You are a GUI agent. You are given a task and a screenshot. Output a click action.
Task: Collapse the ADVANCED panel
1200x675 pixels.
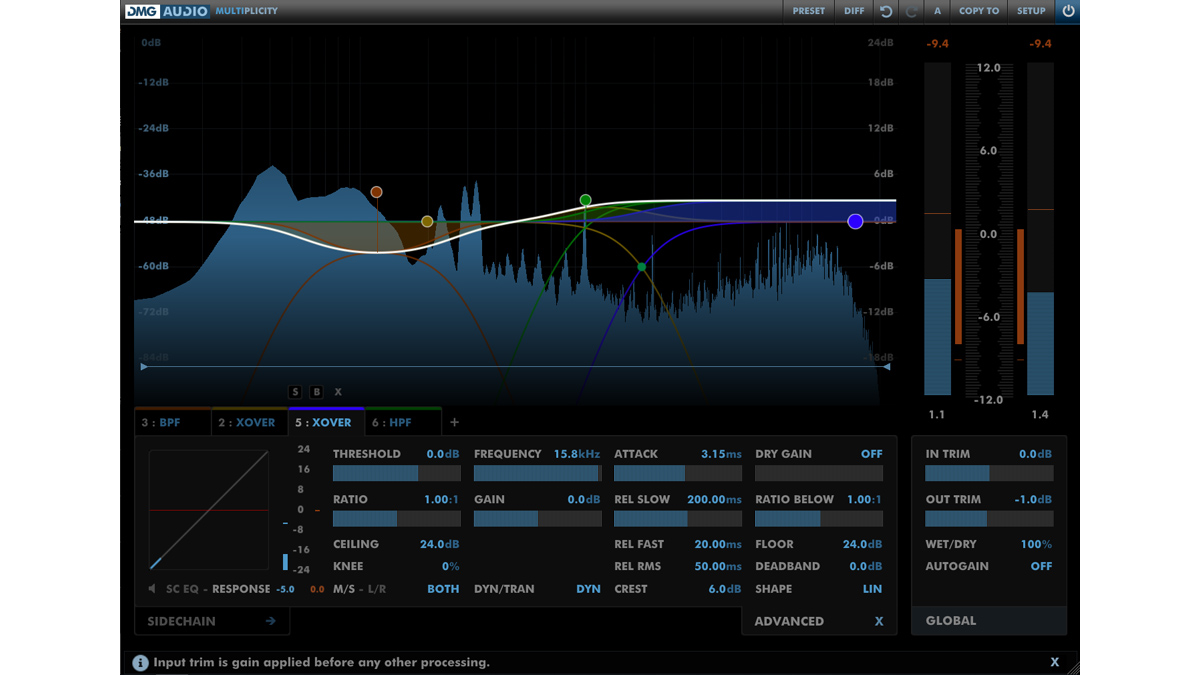878,621
